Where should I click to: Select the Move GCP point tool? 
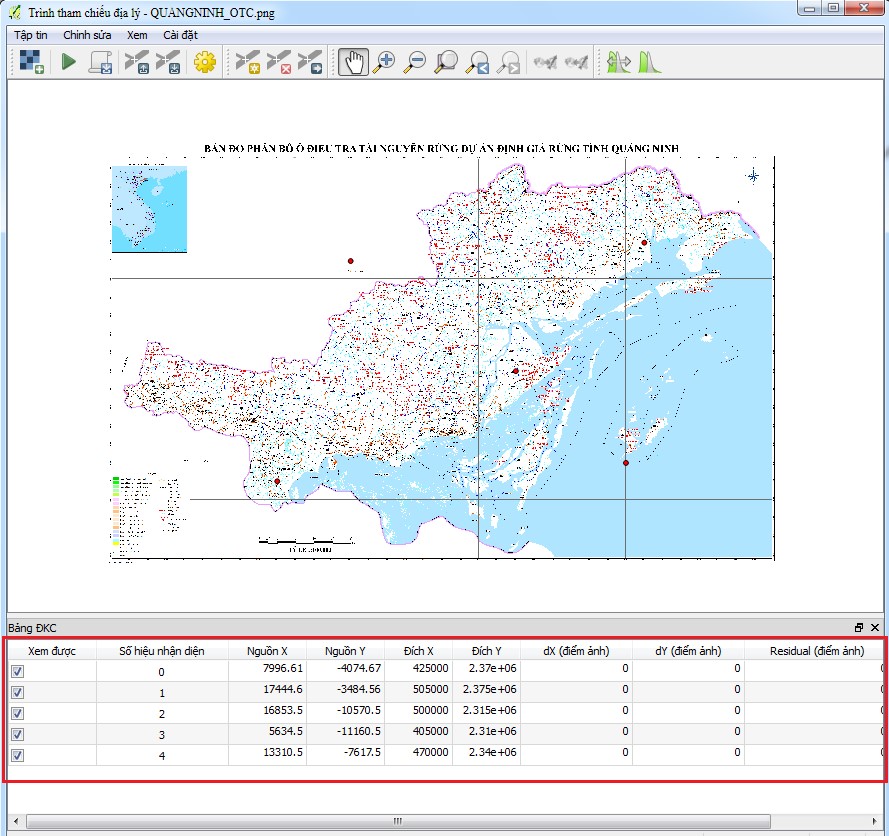tap(310, 62)
